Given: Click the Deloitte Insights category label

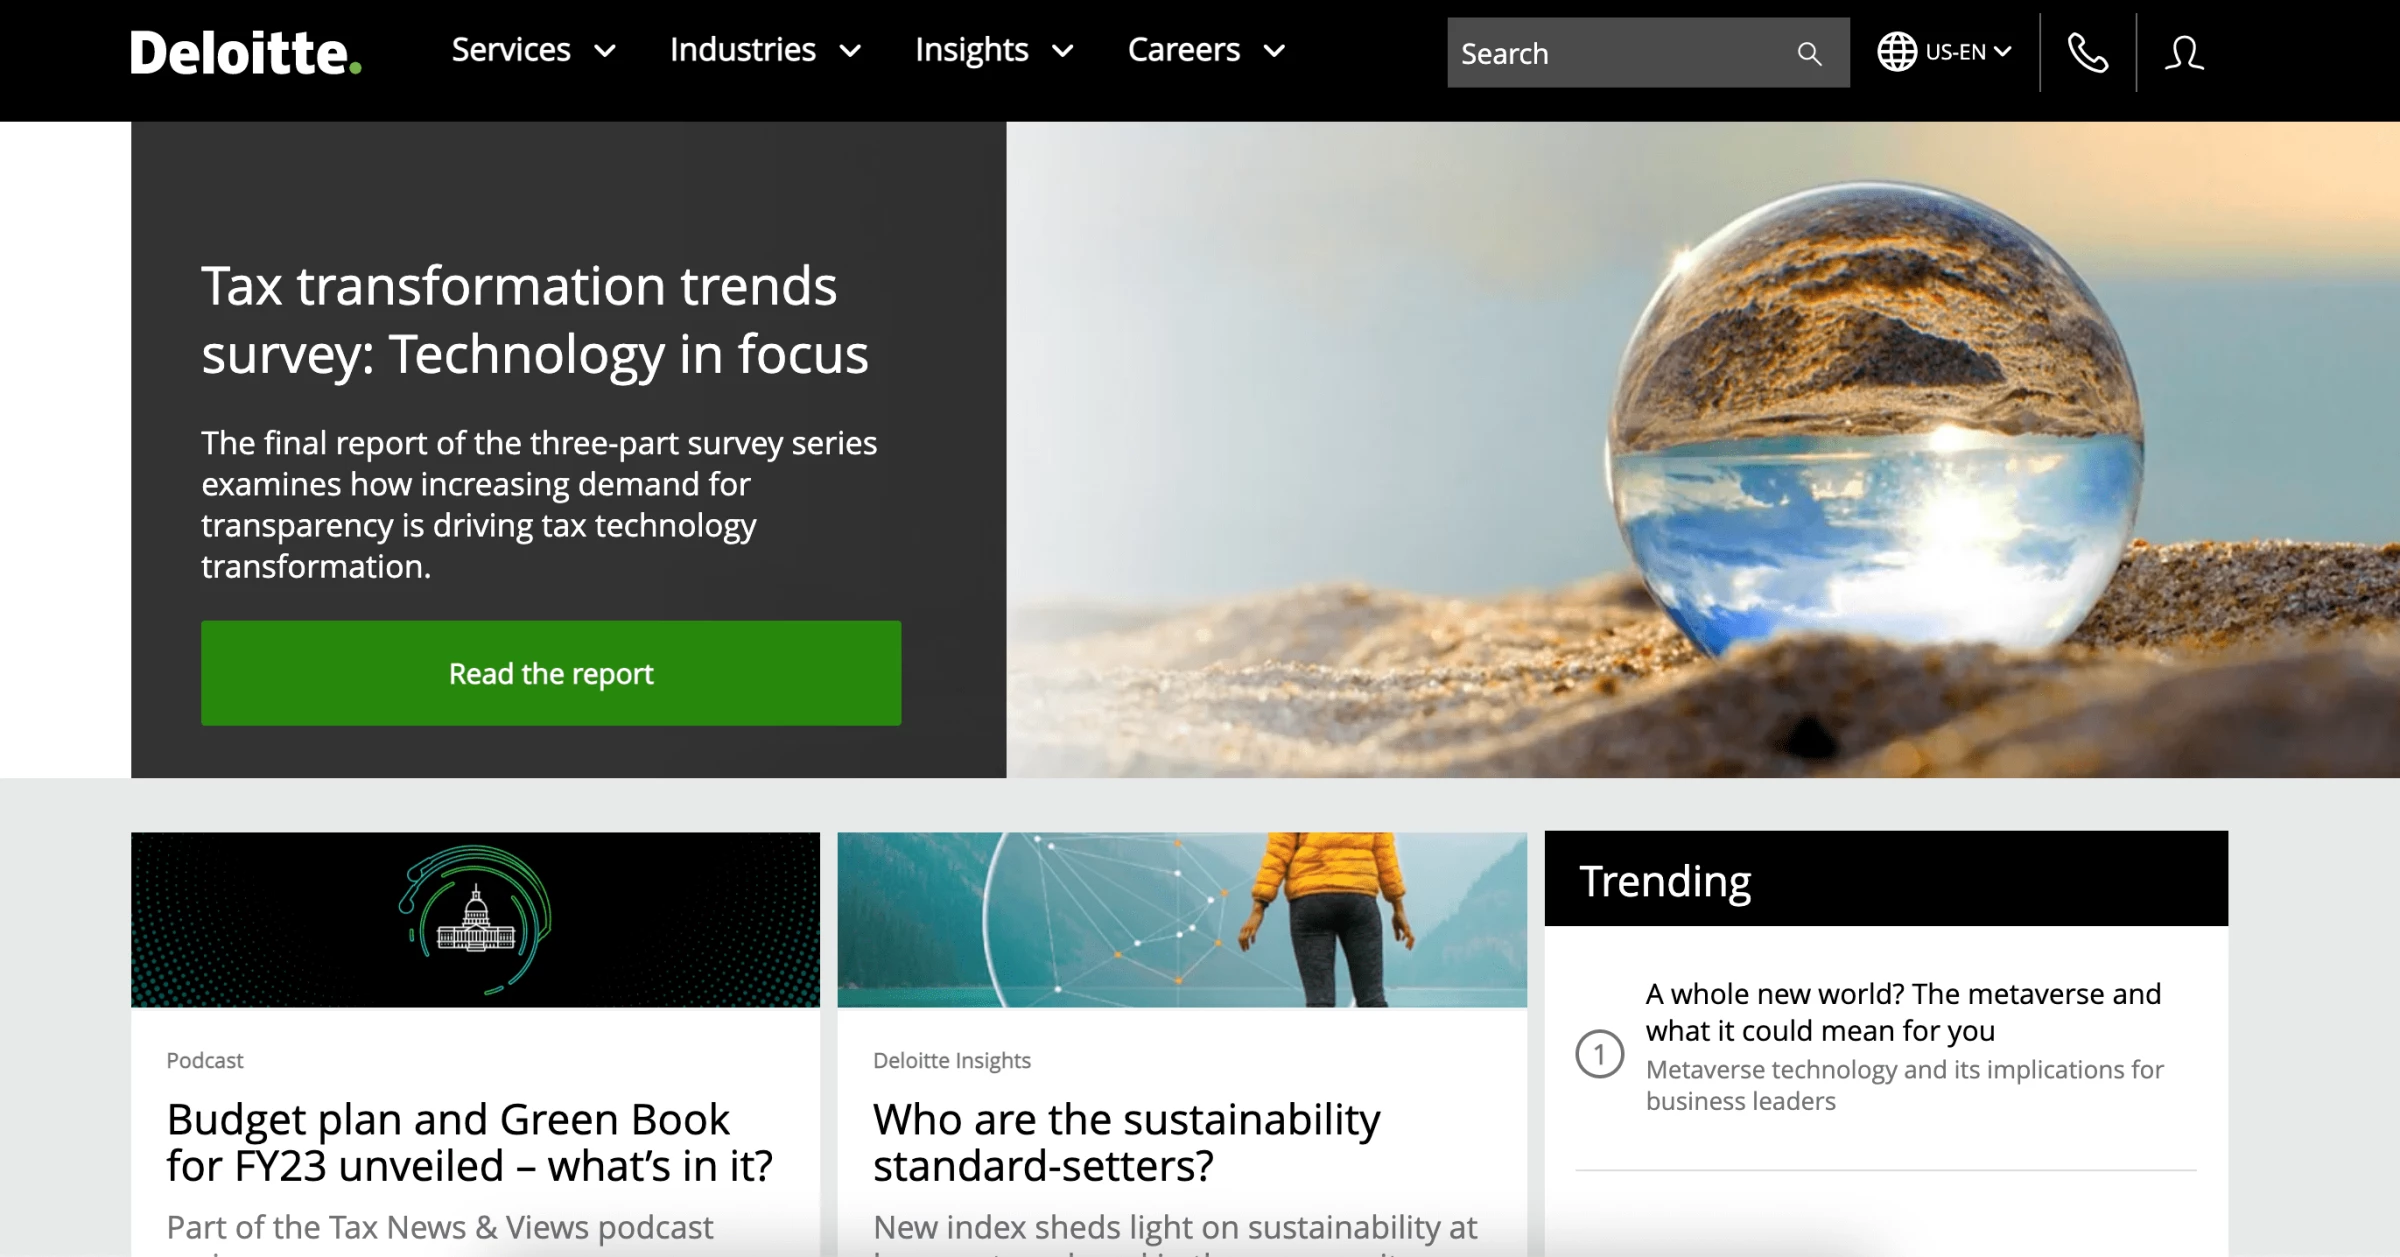Looking at the screenshot, I should click(x=951, y=1060).
